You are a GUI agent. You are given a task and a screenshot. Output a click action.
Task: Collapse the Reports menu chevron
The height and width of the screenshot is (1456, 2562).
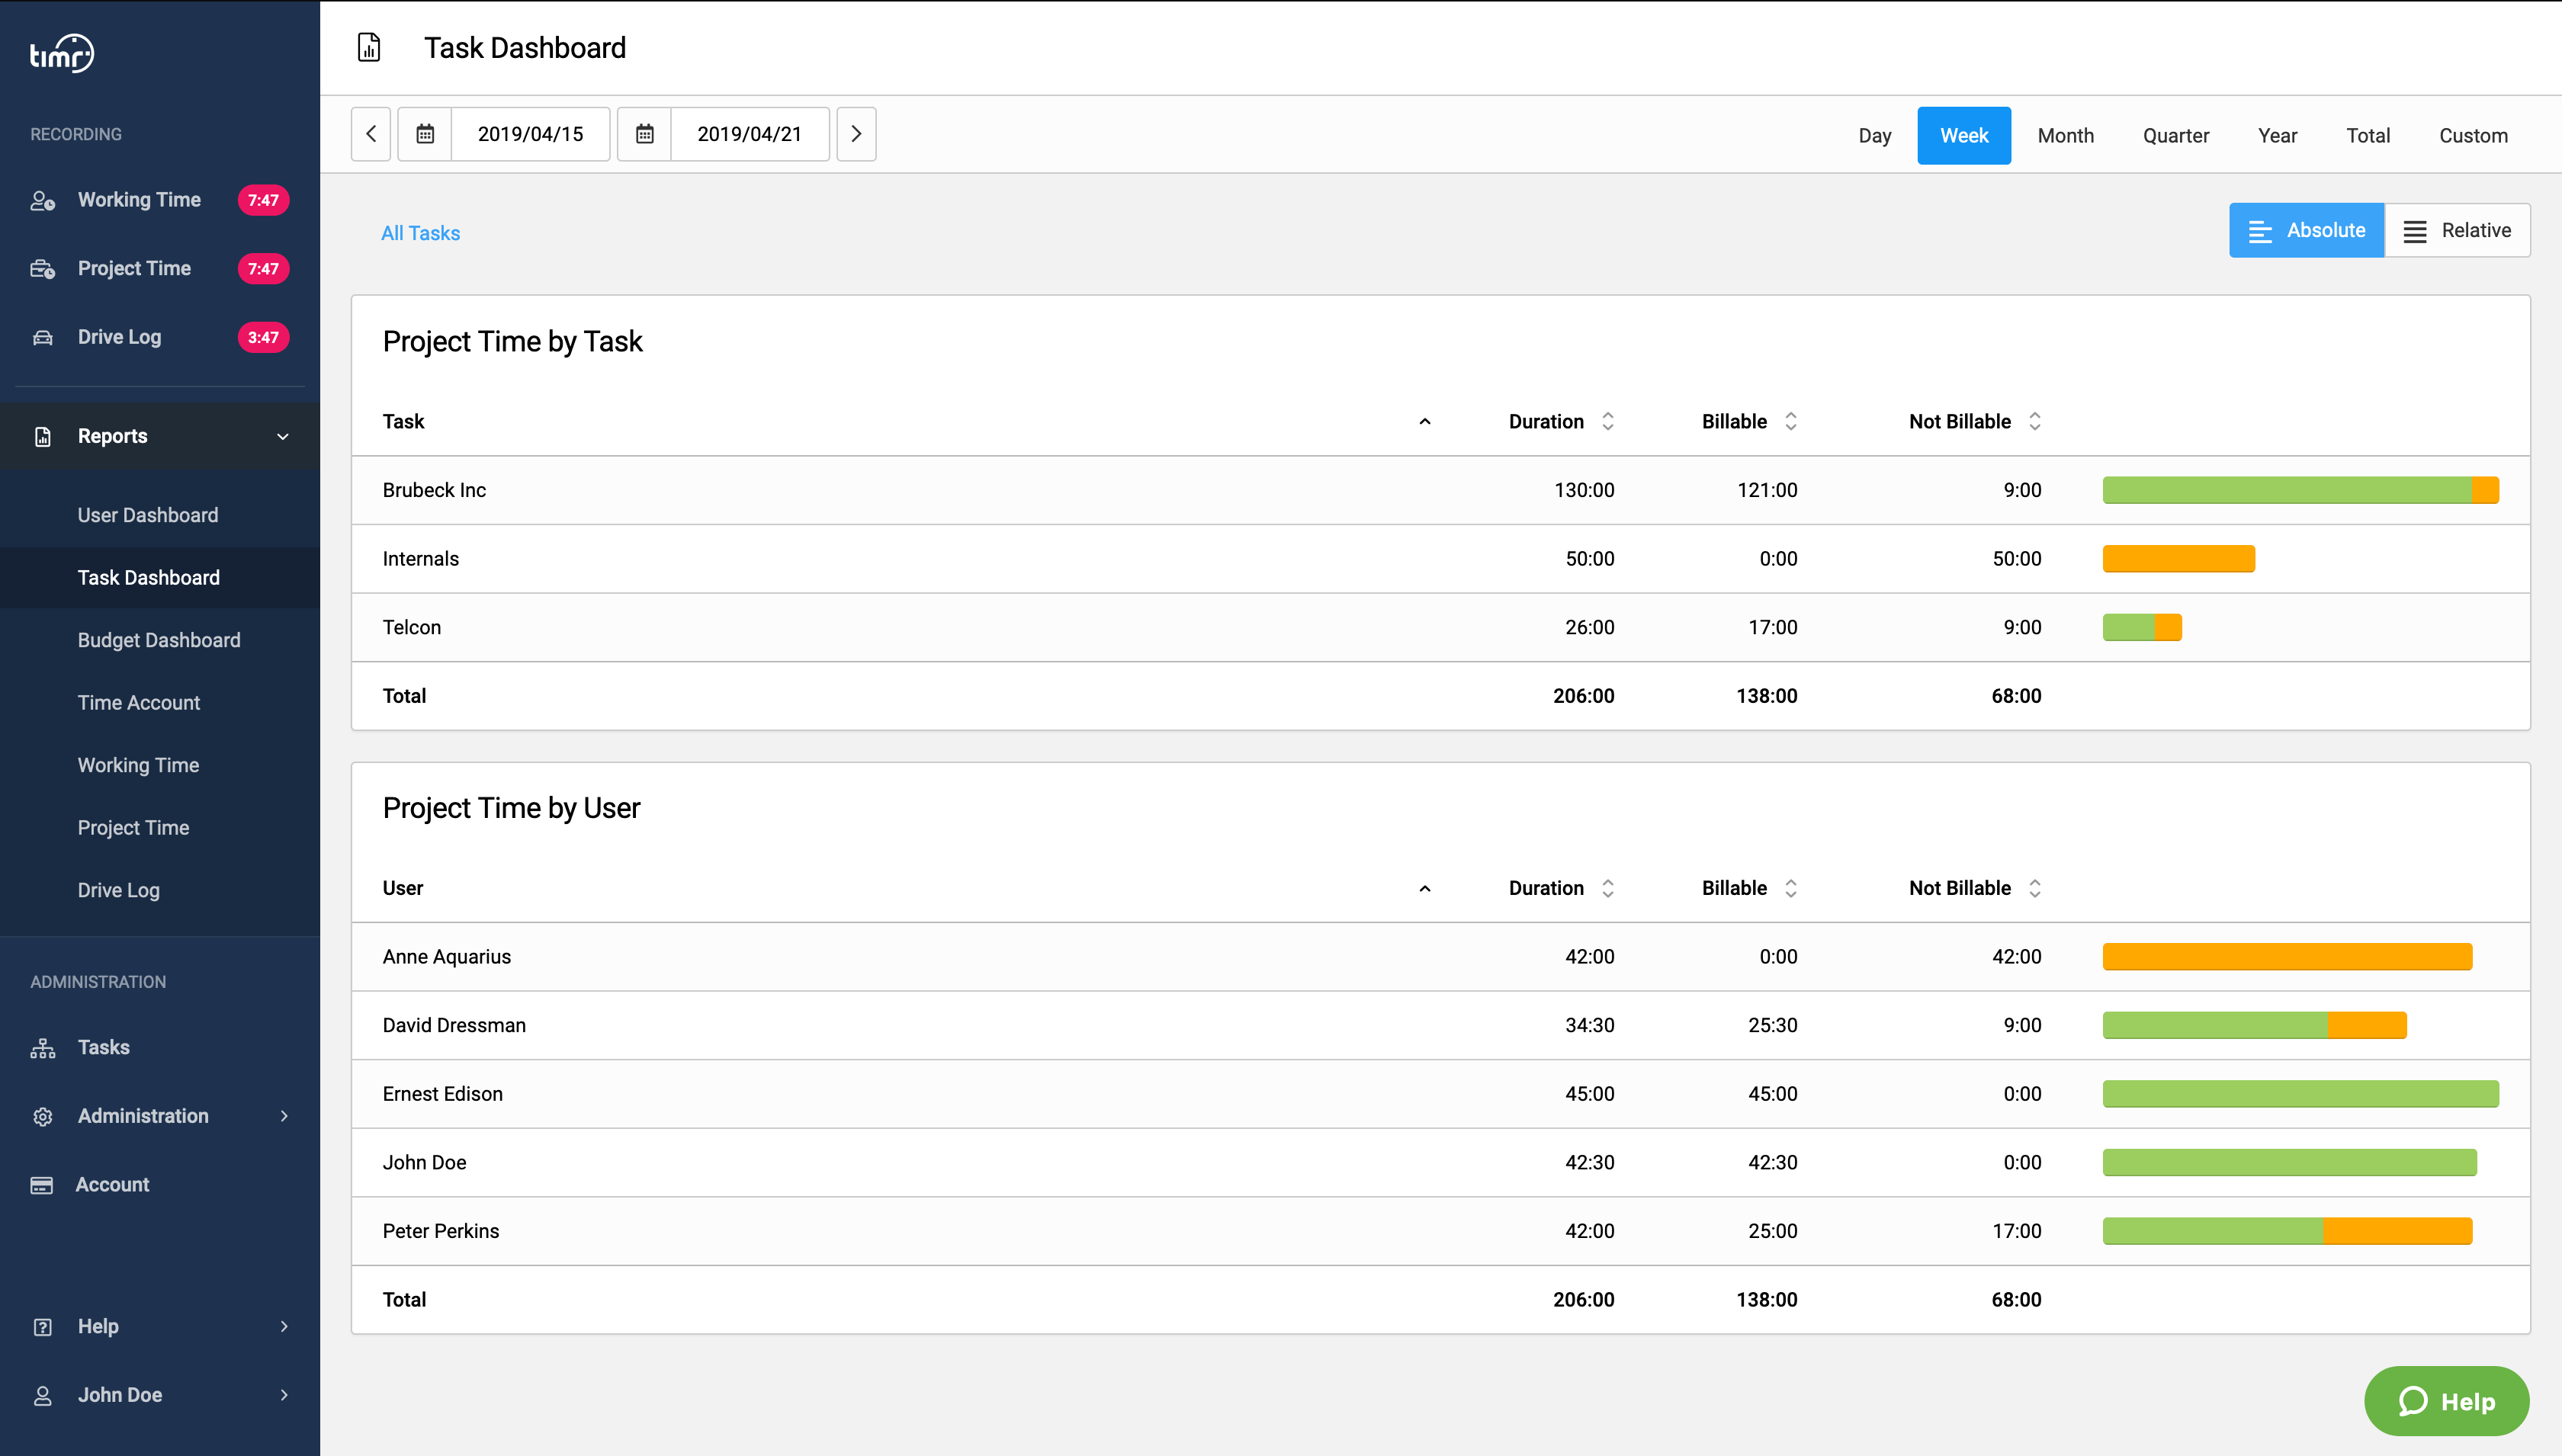pos(283,437)
